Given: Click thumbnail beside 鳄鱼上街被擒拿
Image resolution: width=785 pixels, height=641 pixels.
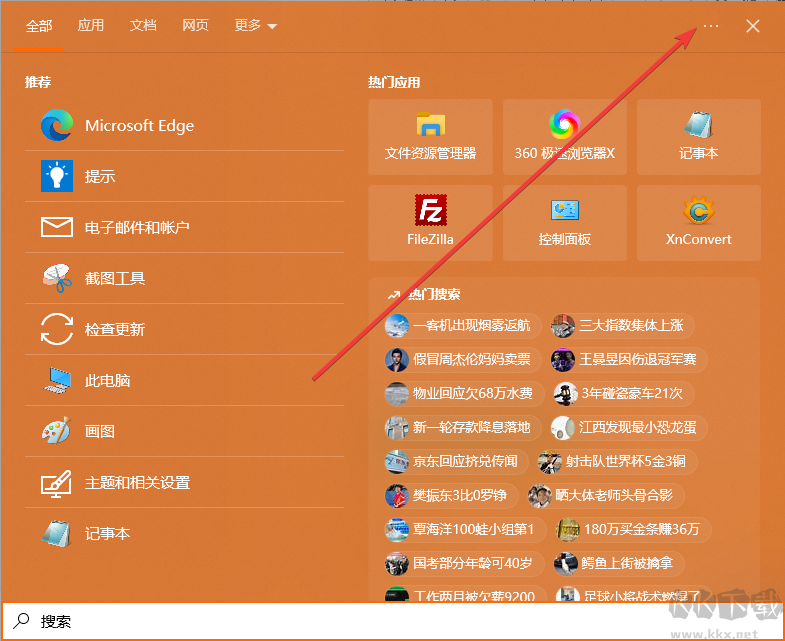Looking at the screenshot, I should (566, 564).
